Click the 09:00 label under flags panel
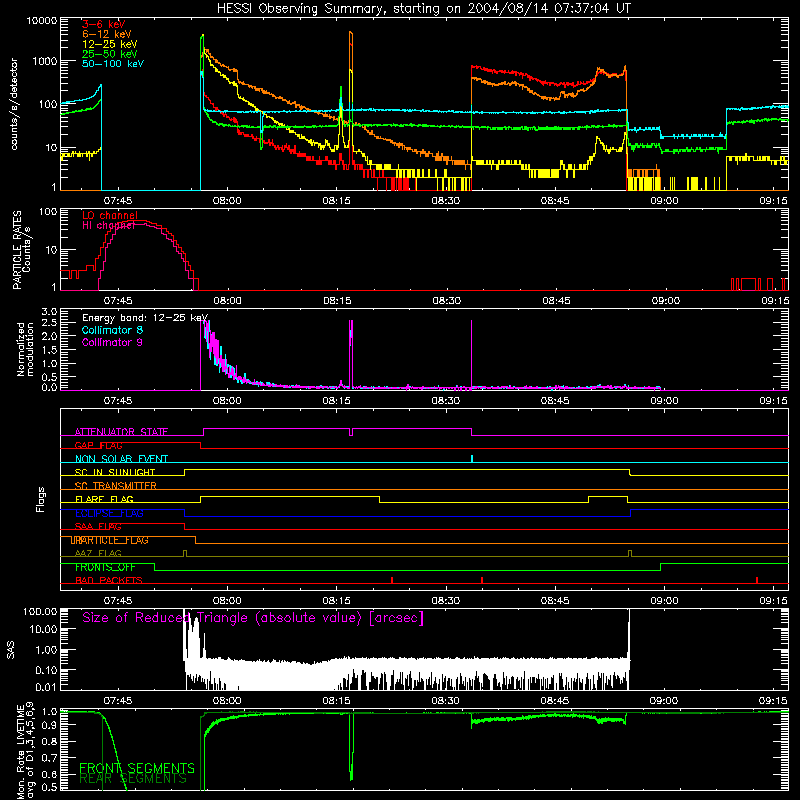Screen dimensions: 800x800 pos(664,601)
